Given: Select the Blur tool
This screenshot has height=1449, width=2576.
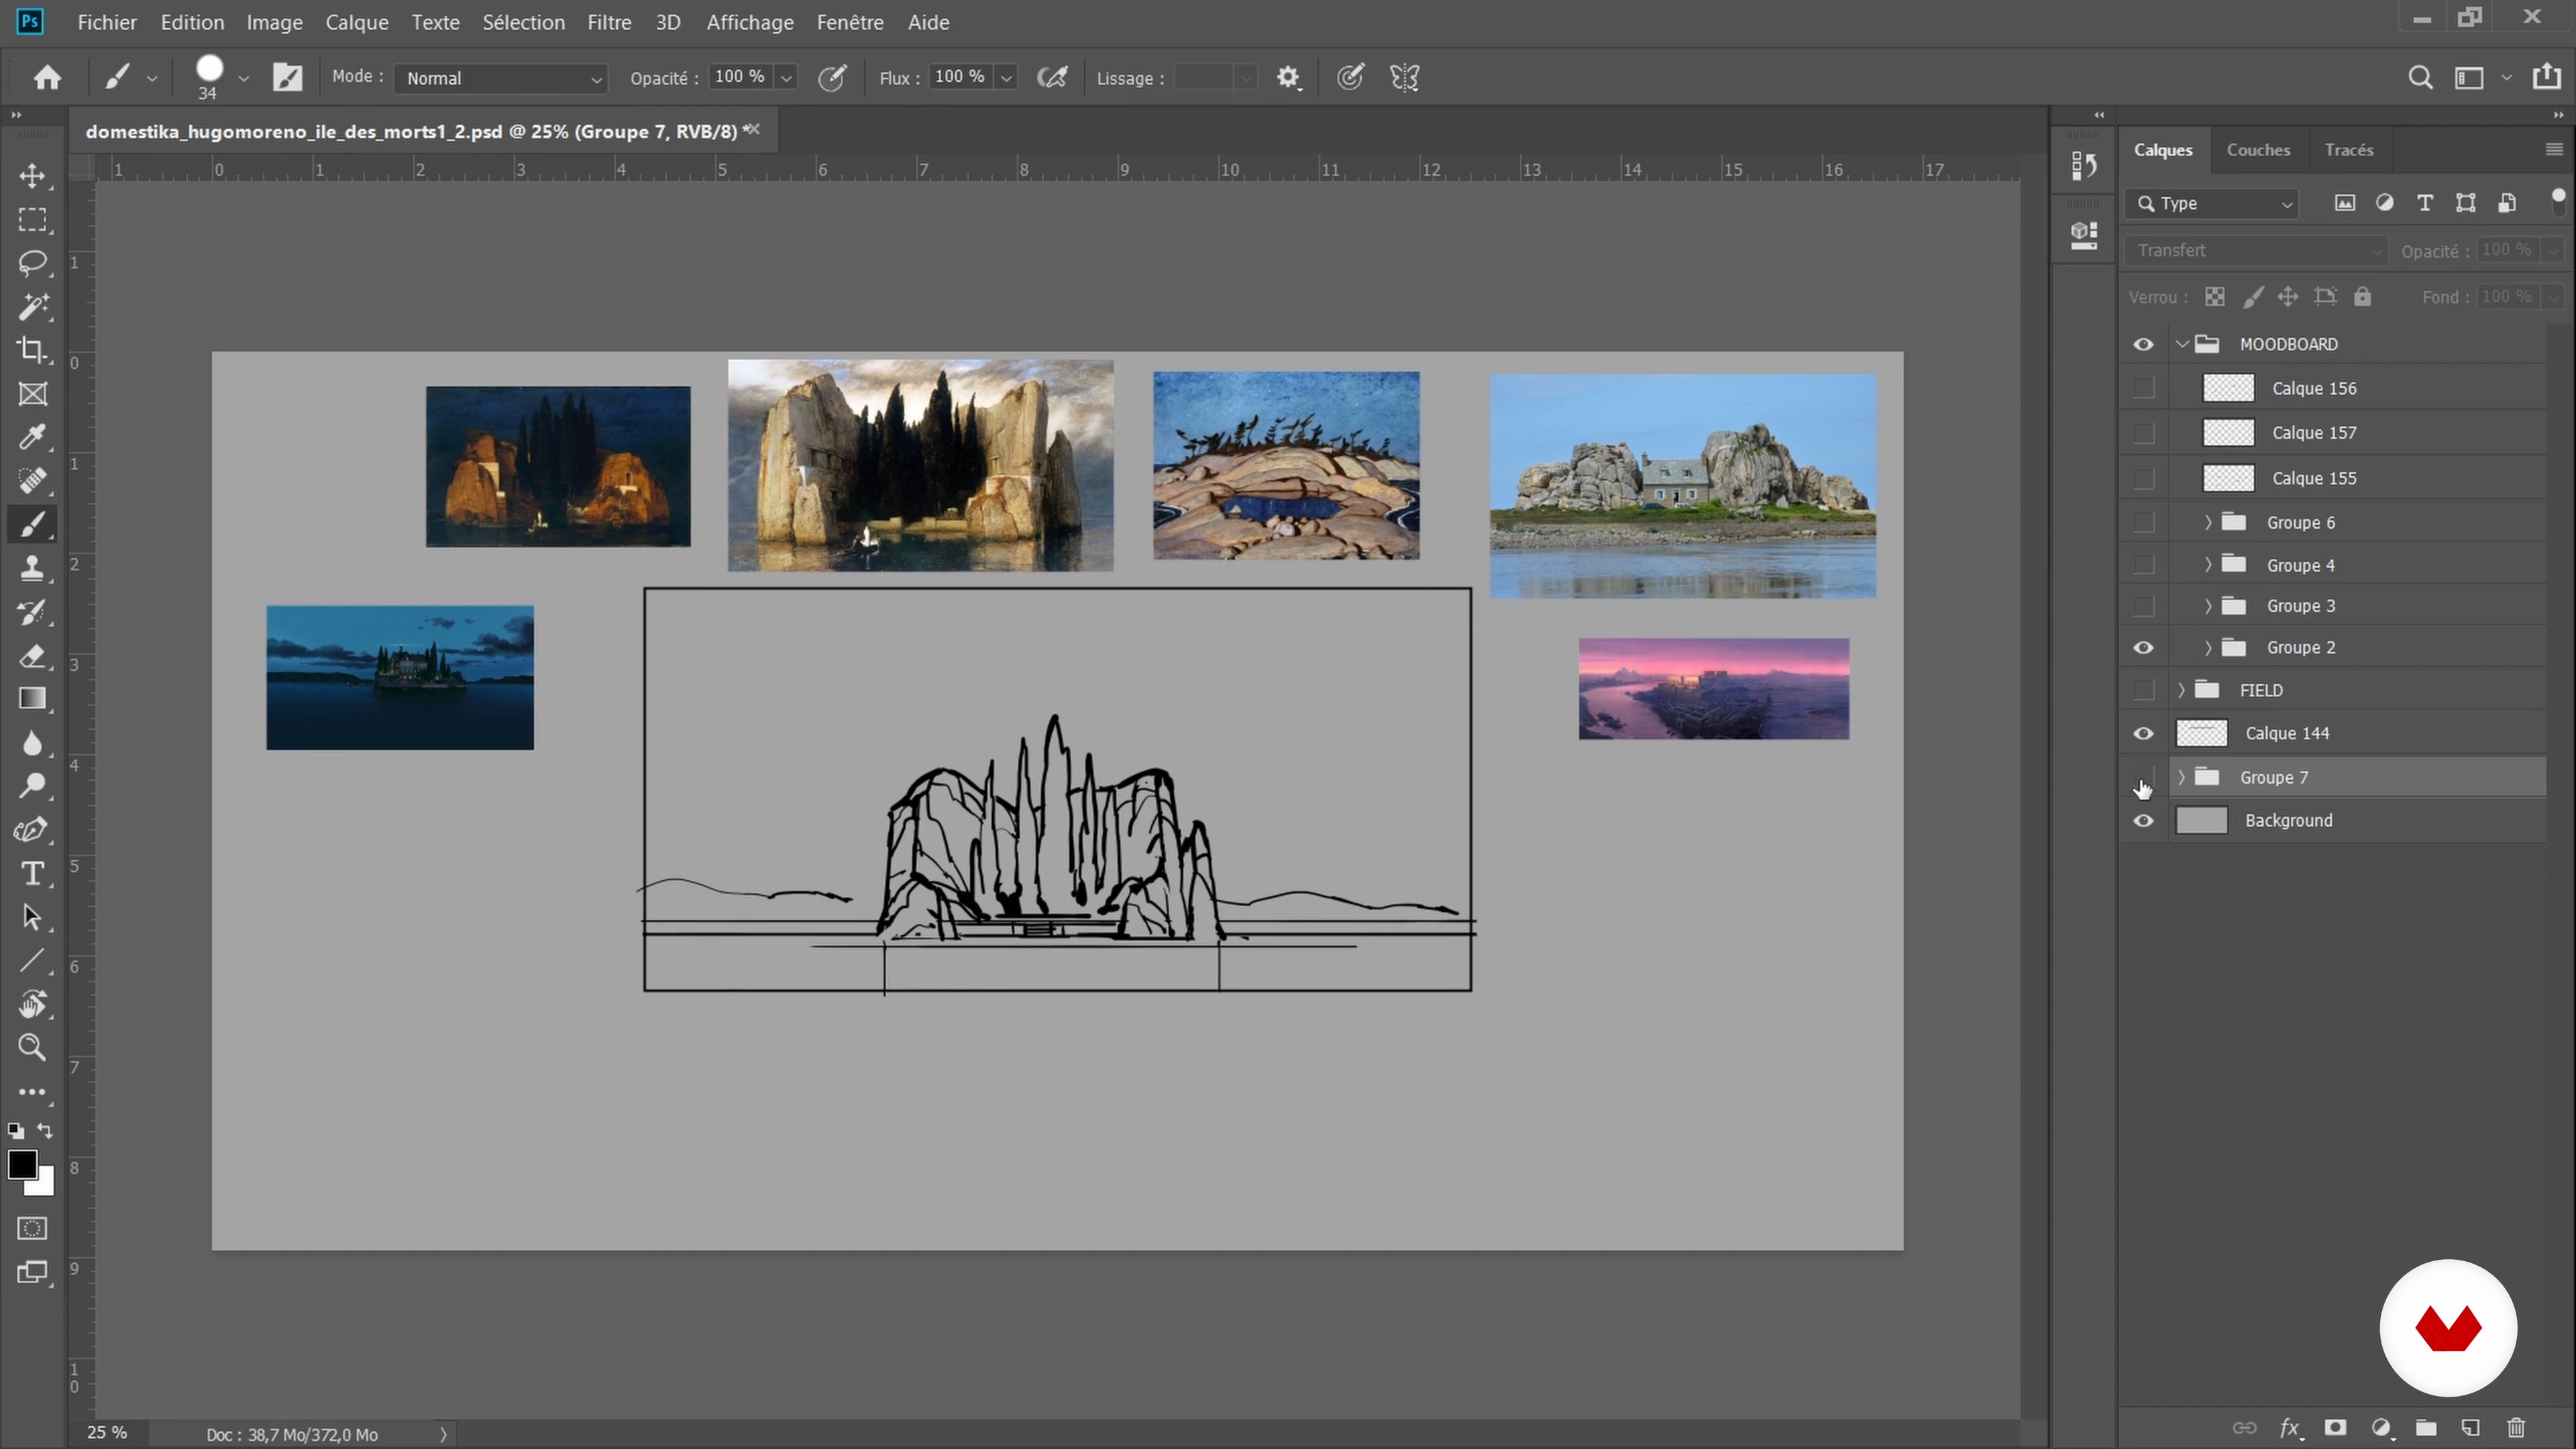Looking at the screenshot, I should (x=32, y=743).
